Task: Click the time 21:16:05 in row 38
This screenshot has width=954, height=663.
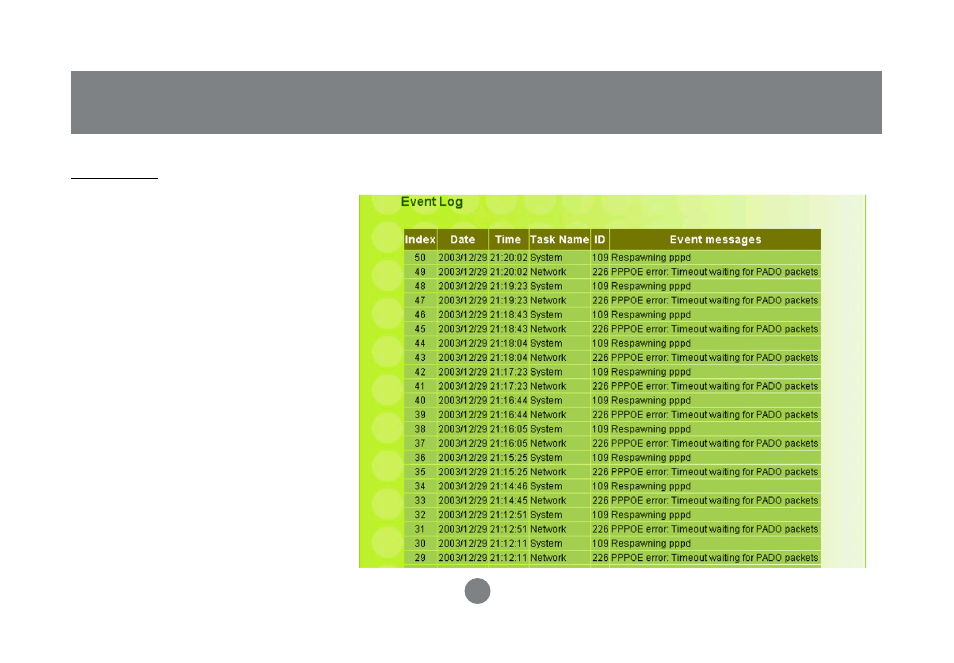Action: (x=509, y=429)
